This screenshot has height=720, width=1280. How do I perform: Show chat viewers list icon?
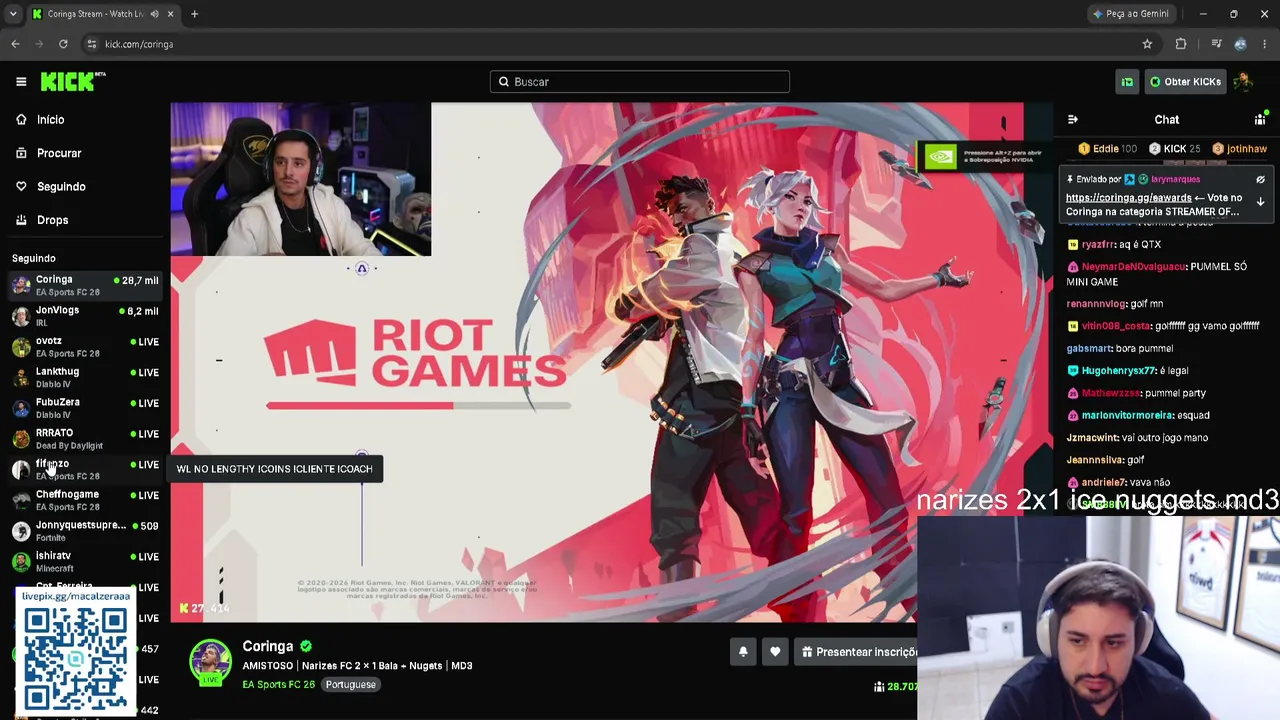(x=1260, y=120)
